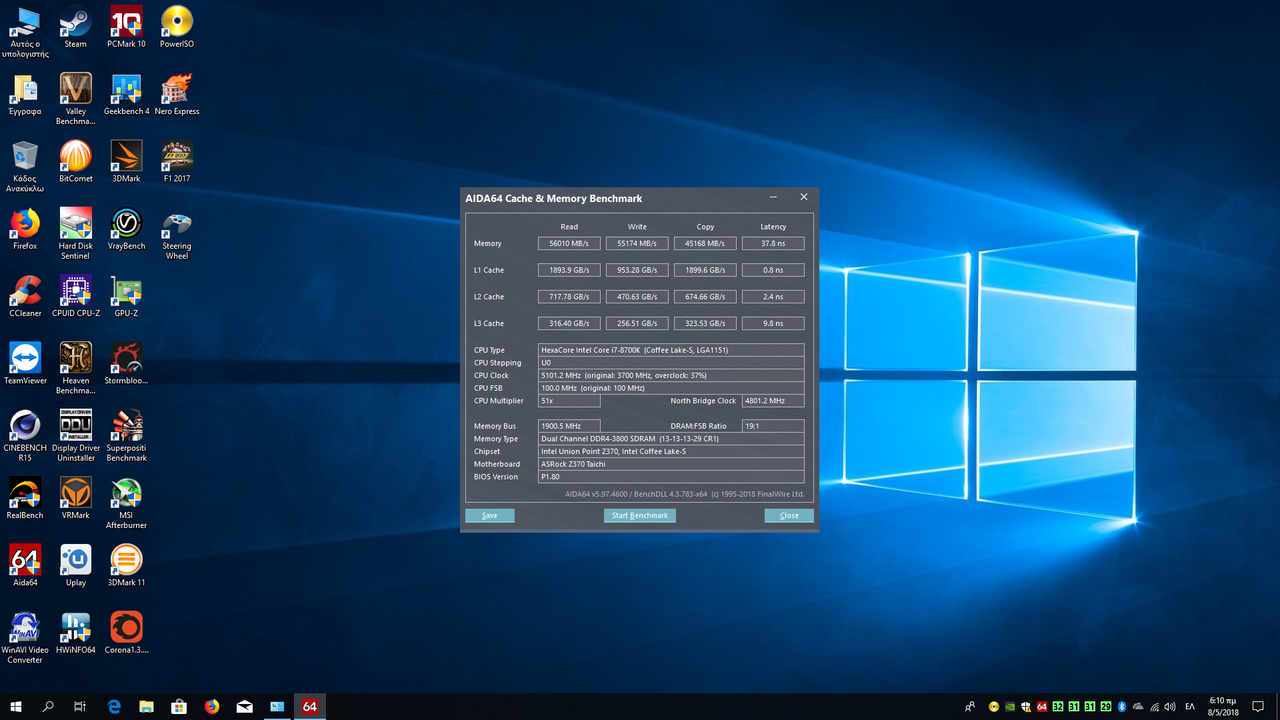Open taskbar search magnifier

(x=48, y=706)
